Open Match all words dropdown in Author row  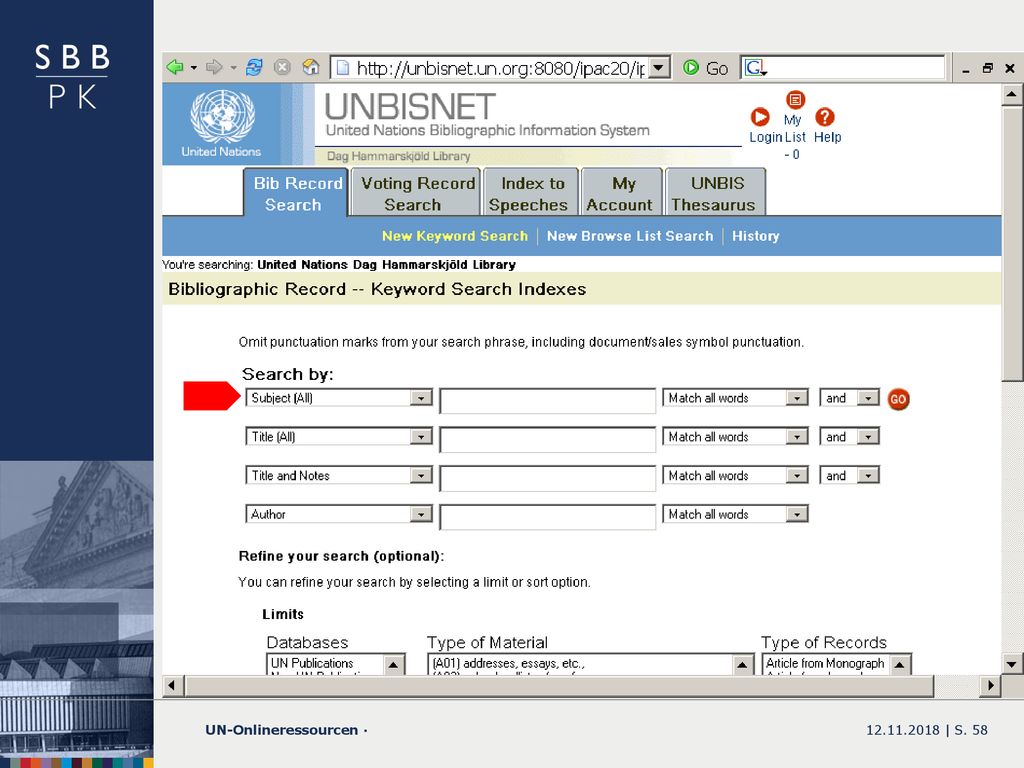[797, 514]
